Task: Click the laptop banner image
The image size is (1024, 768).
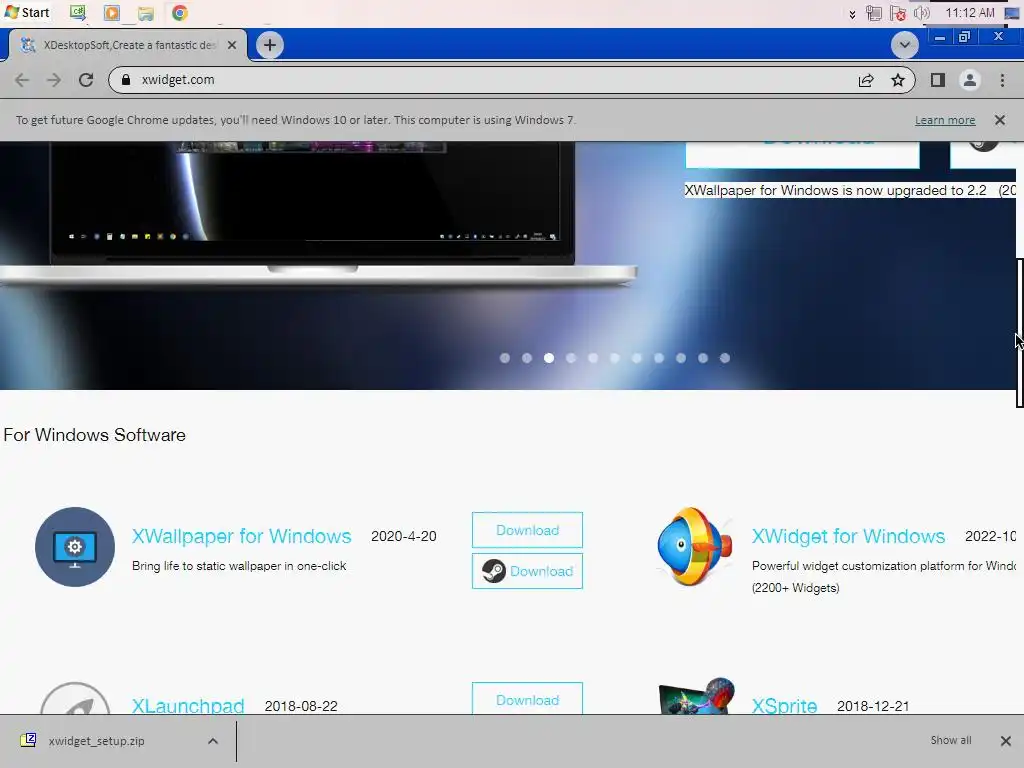Action: 319,216
